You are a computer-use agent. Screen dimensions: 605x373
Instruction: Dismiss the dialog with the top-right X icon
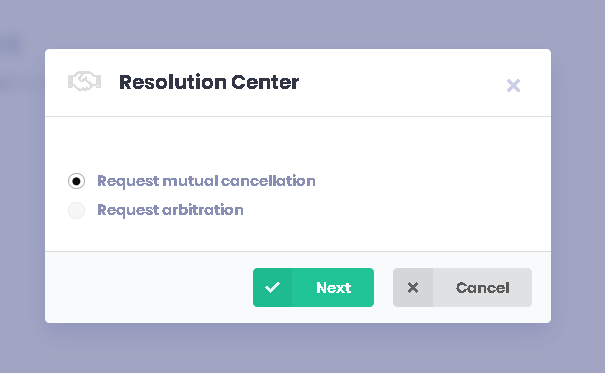click(513, 86)
